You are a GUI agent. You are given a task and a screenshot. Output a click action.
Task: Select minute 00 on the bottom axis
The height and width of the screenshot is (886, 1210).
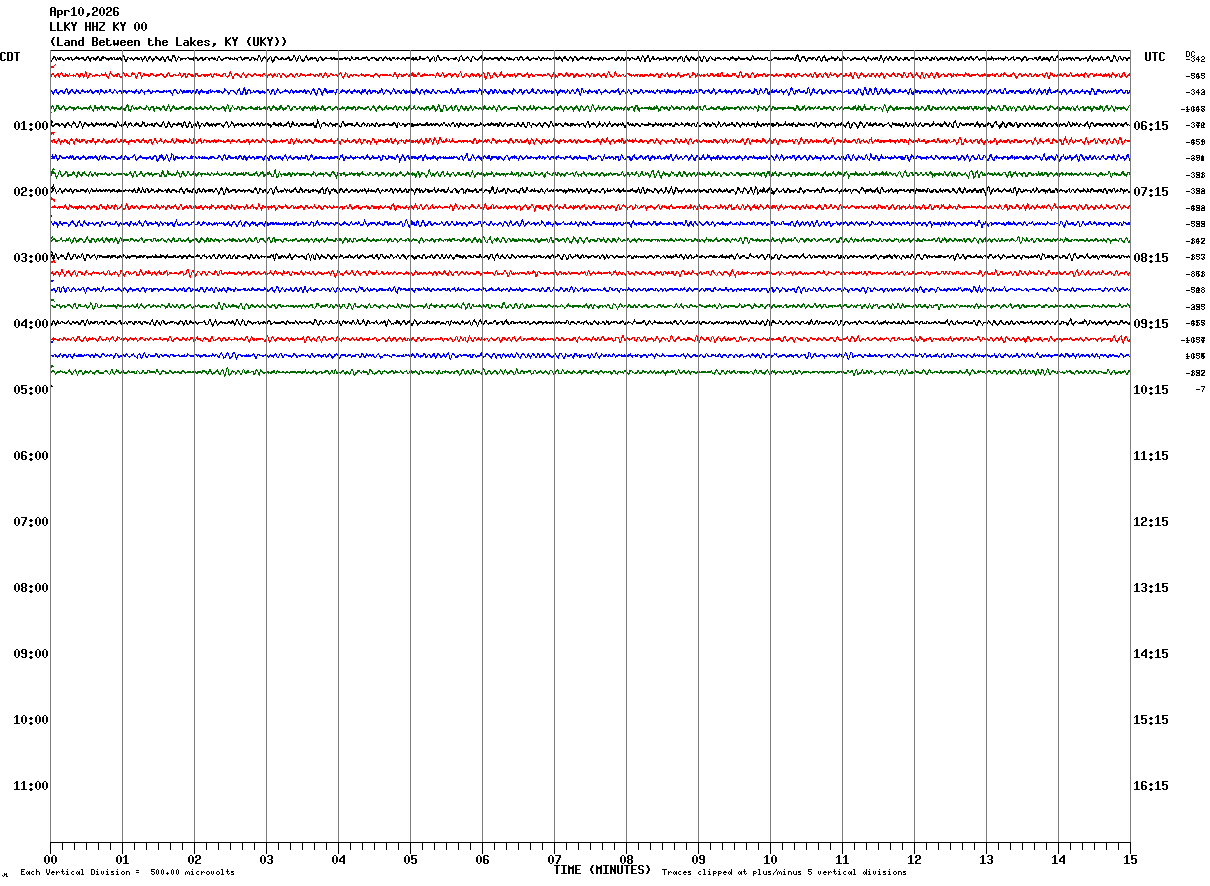50,860
